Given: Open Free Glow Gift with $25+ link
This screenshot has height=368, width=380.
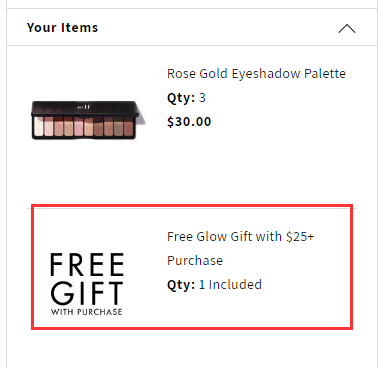Looking at the screenshot, I should [240, 248].
